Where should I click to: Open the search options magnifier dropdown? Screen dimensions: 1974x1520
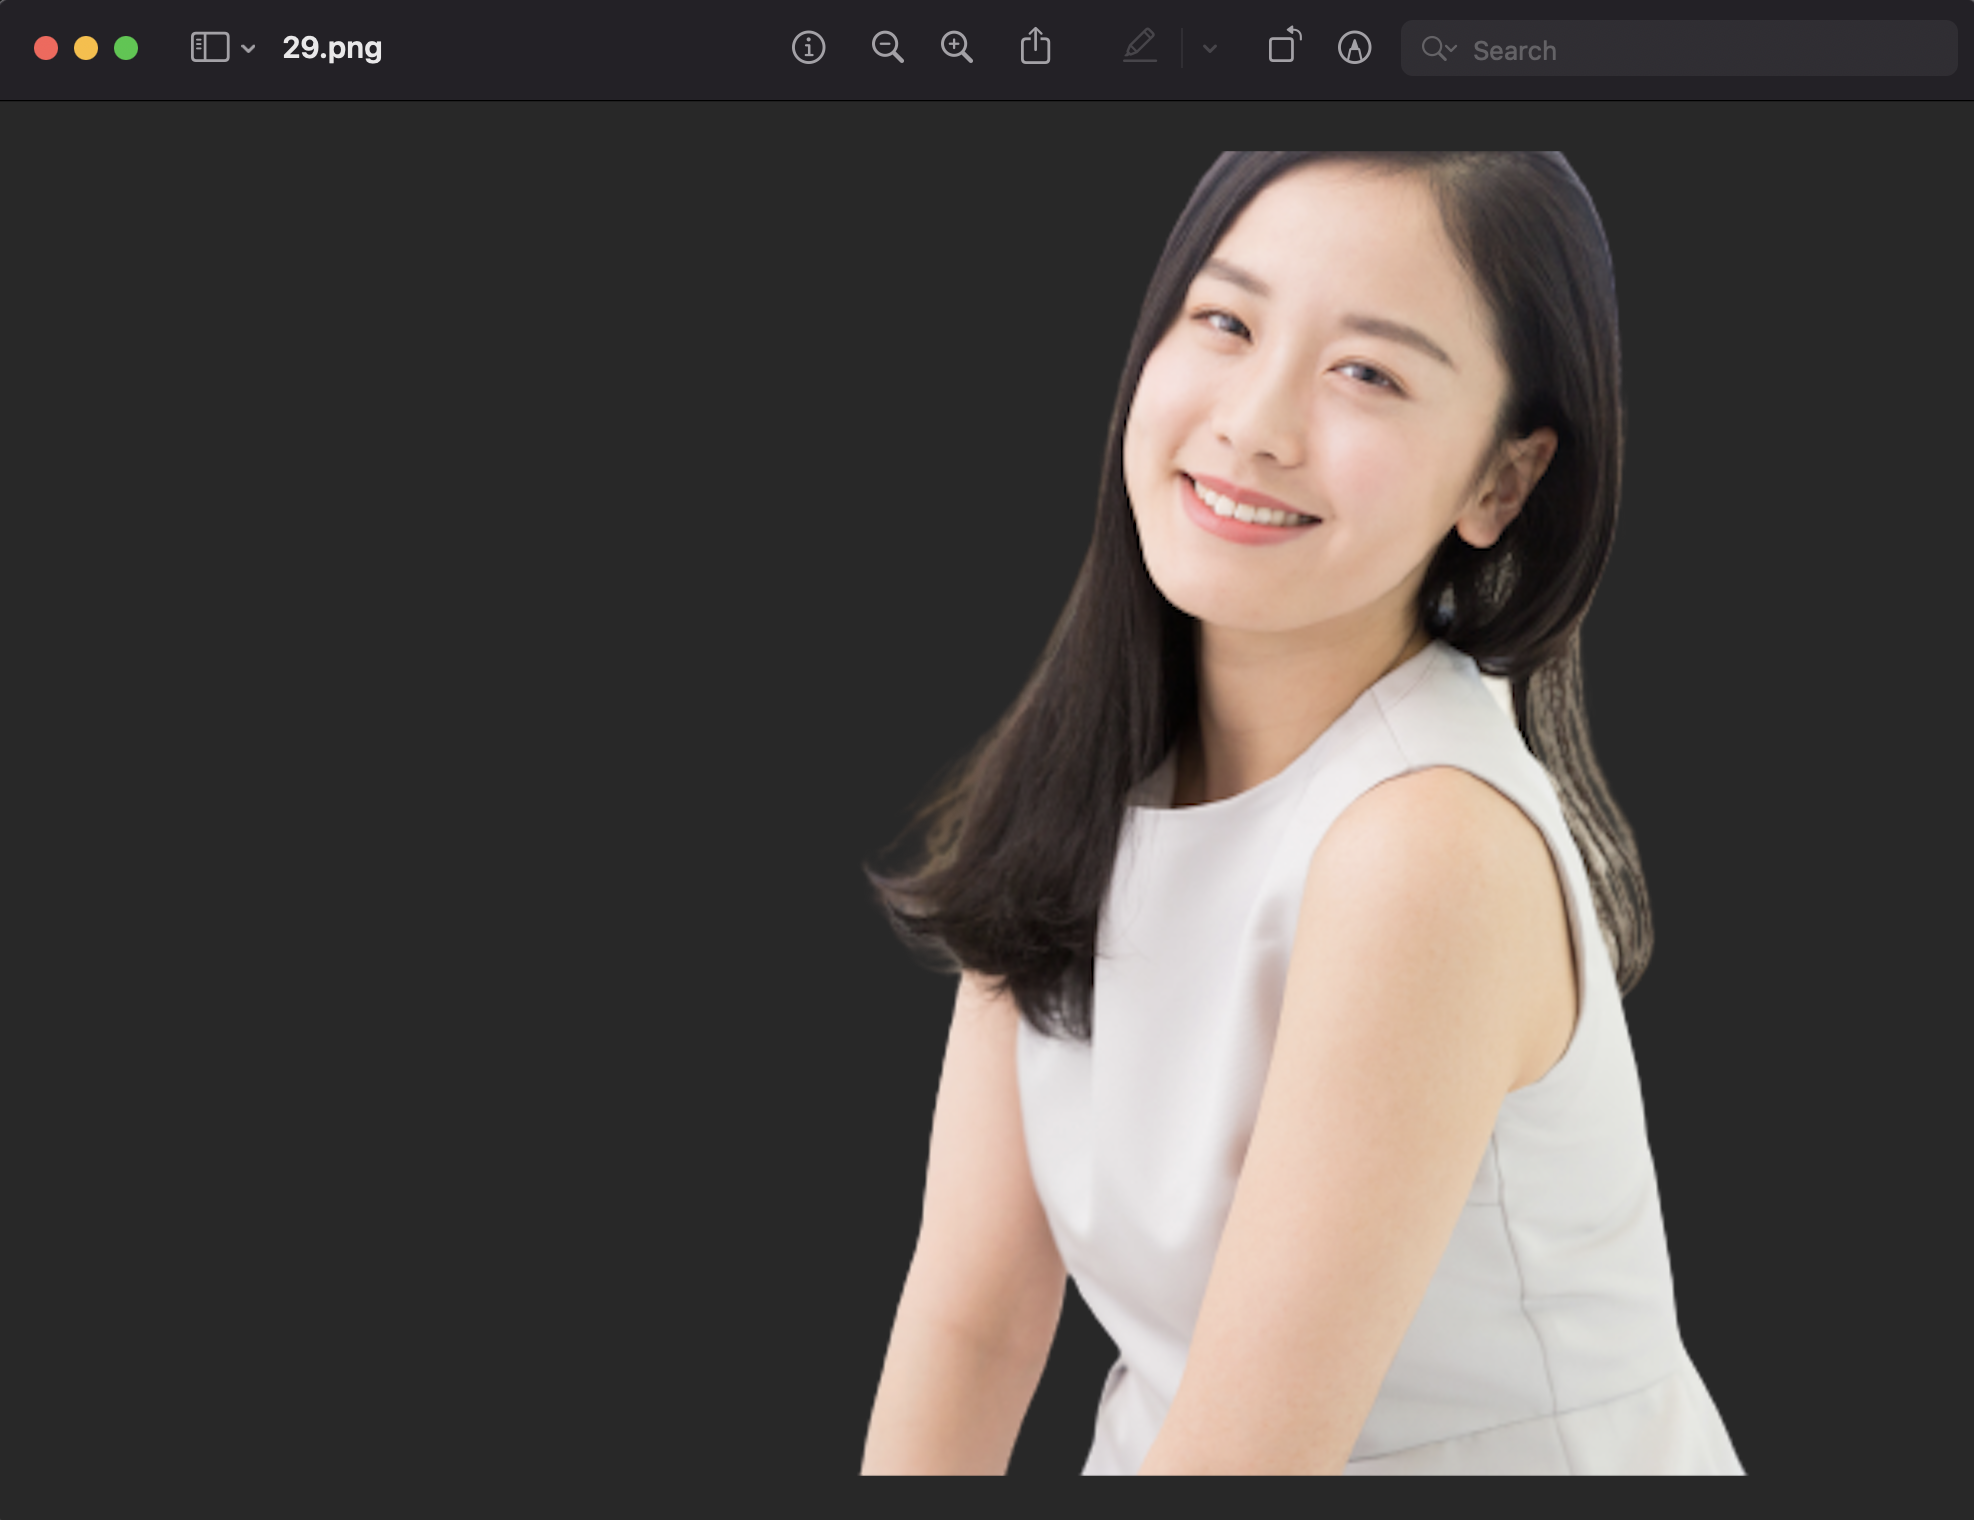1438,49
